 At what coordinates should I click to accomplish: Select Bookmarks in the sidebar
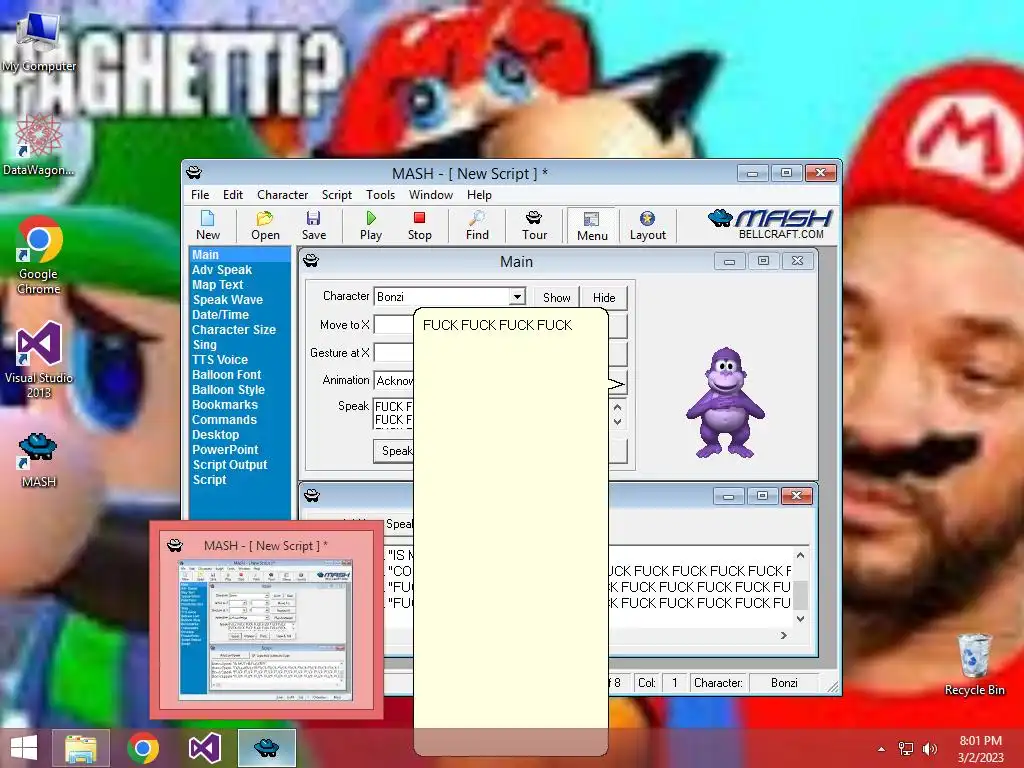click(x=225, y=405)
